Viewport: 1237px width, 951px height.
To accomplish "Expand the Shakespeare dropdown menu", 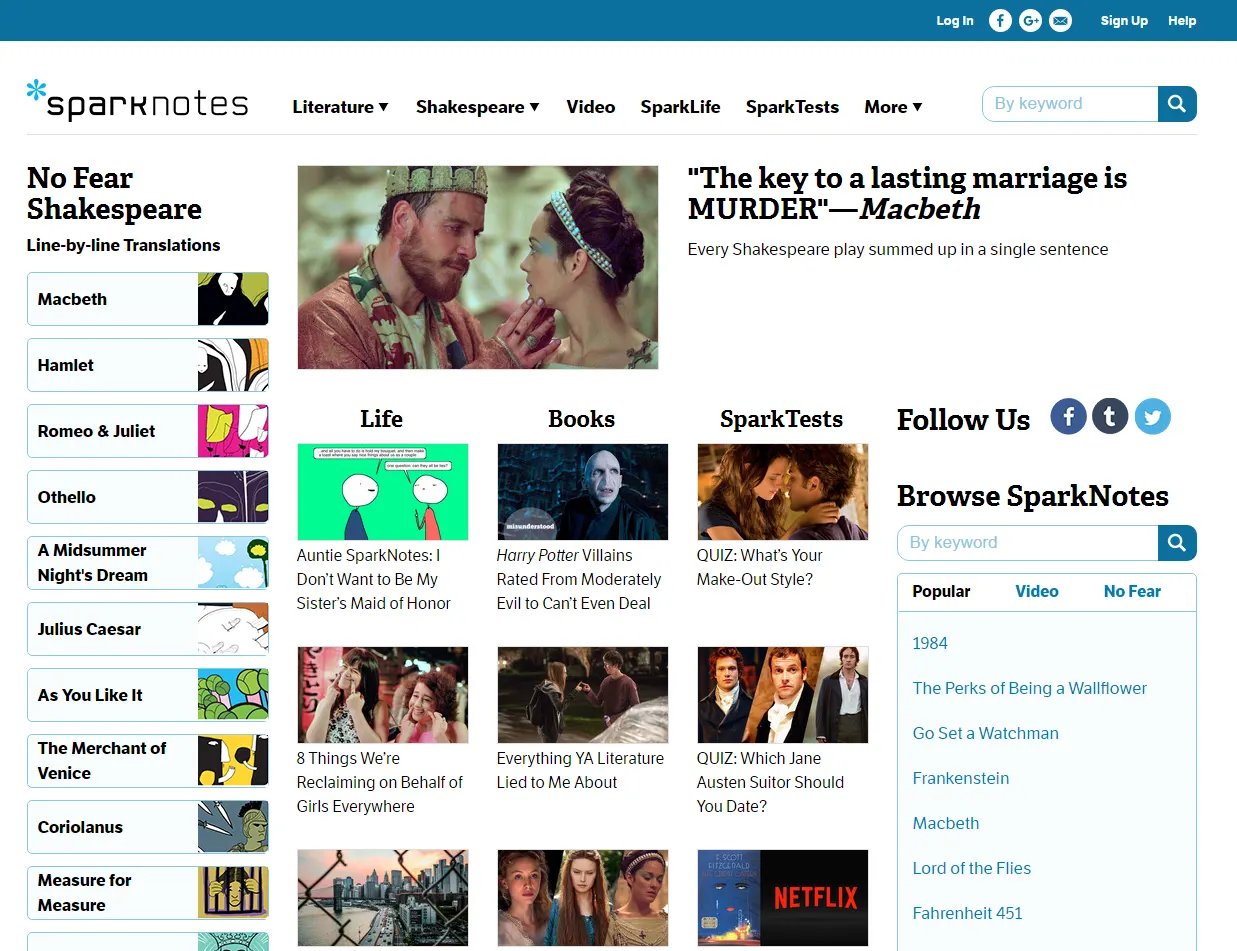I will click(477, 107).
